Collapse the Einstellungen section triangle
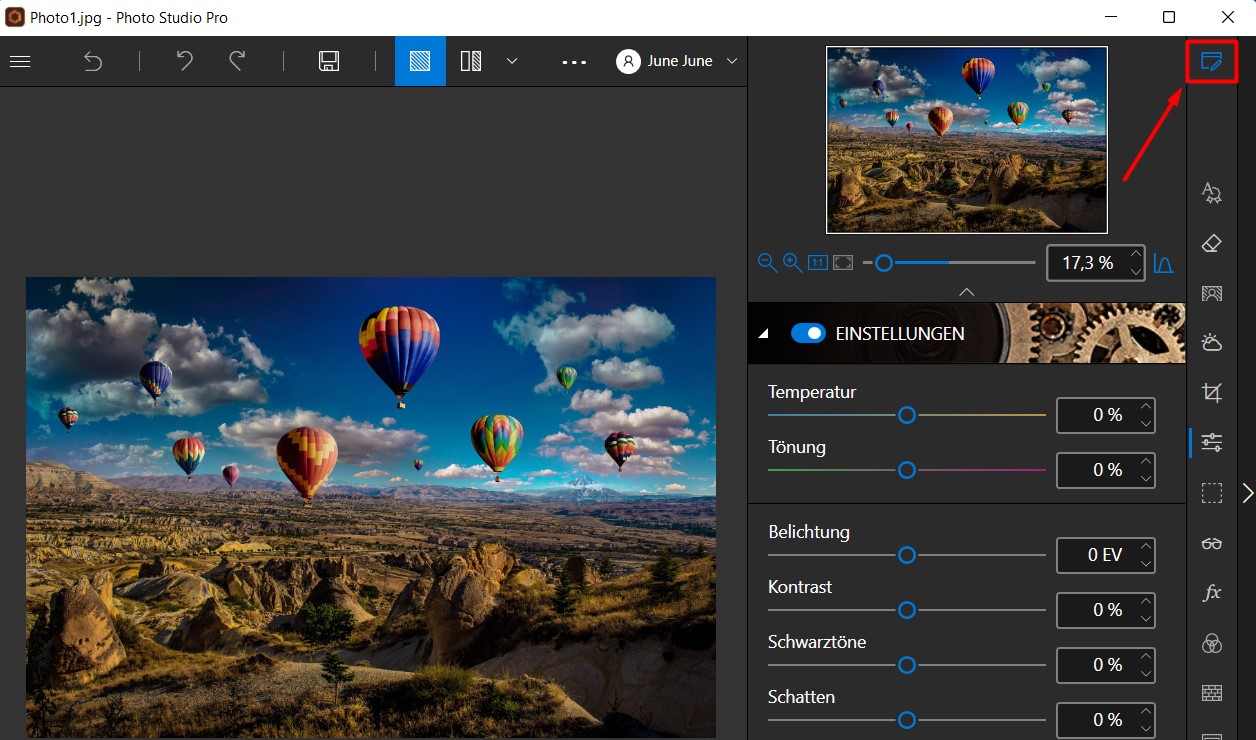 tap(764, 334)
